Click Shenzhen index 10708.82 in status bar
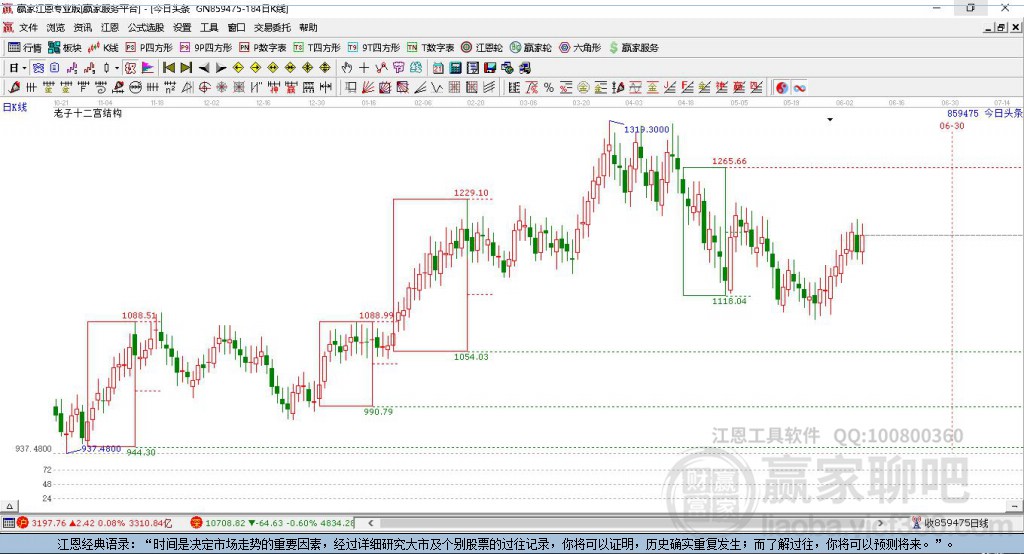The width and height of the screenshot is (1024, 554). [x=225, y=523]
